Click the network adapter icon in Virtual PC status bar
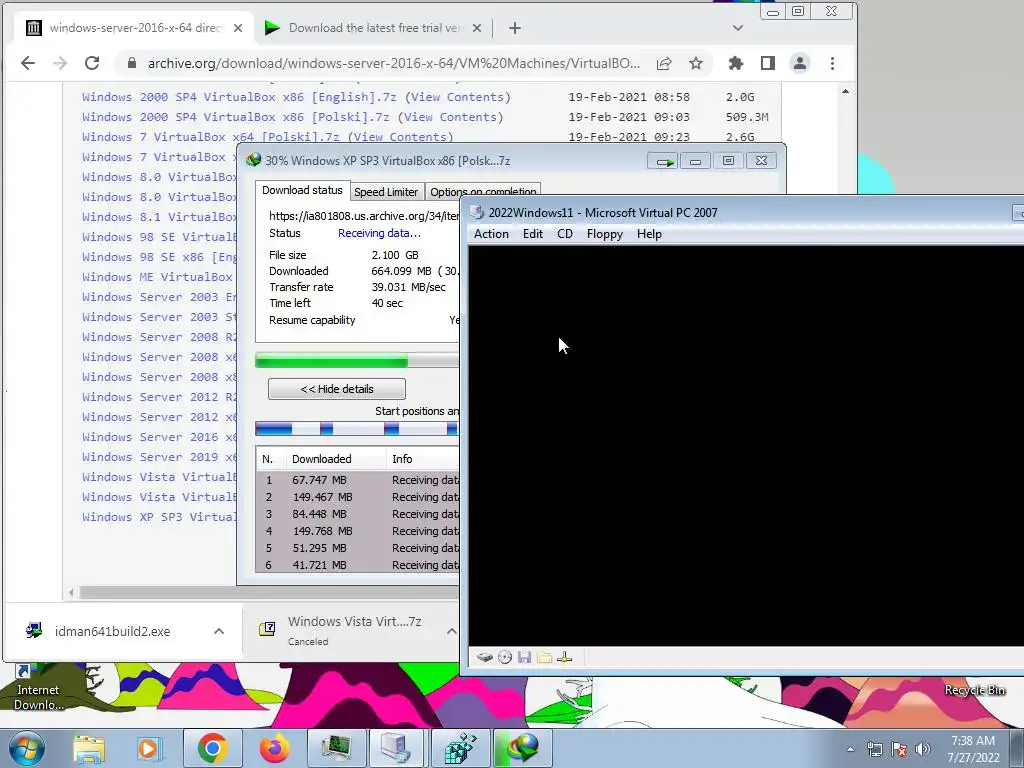This screenshot has width=1024, height=768. pos(565,657)
